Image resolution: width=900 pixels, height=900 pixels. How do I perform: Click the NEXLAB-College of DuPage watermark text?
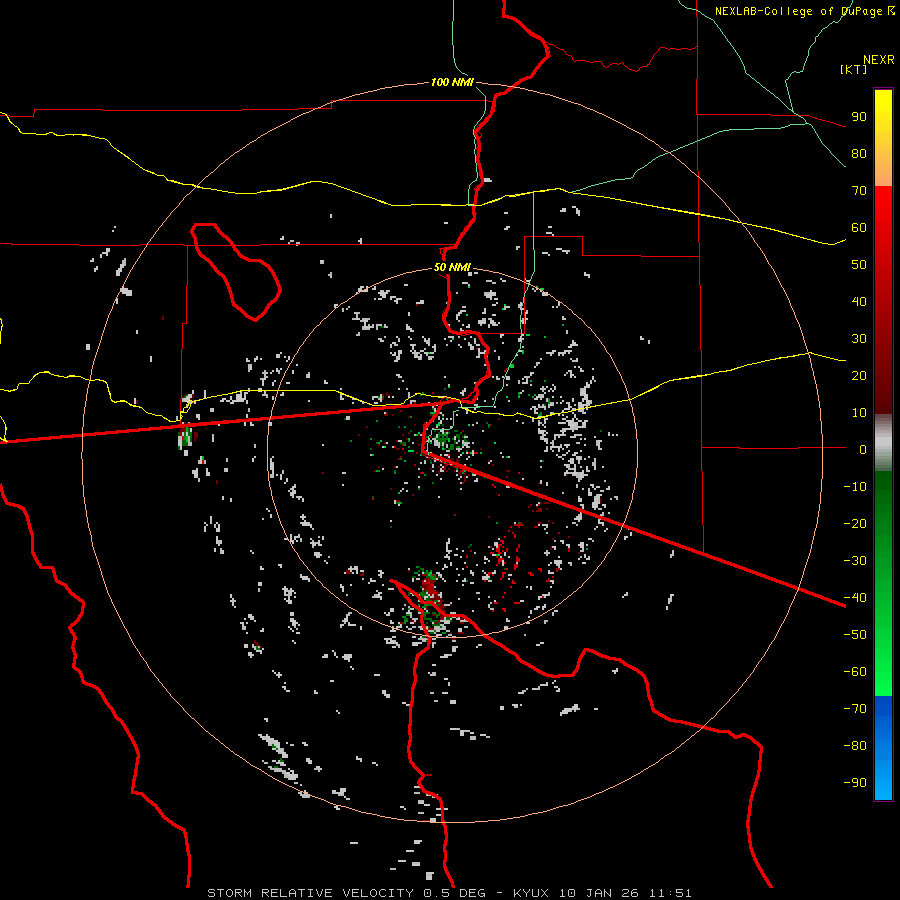click(x=804, y=11)
